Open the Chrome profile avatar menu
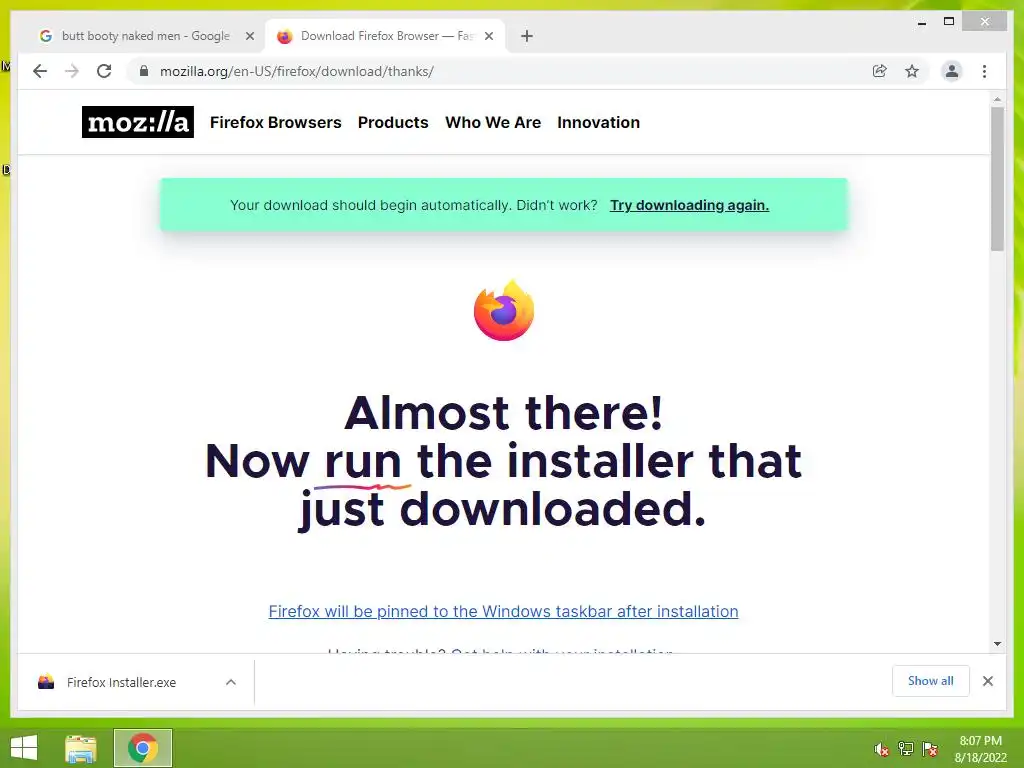 (952, 71)
